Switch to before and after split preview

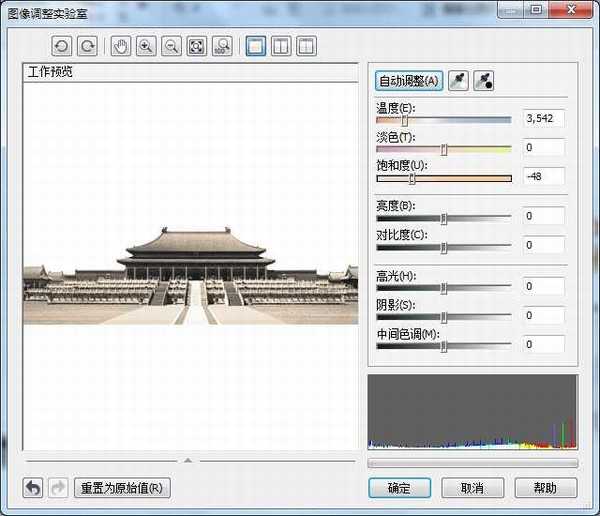(306, 46)
